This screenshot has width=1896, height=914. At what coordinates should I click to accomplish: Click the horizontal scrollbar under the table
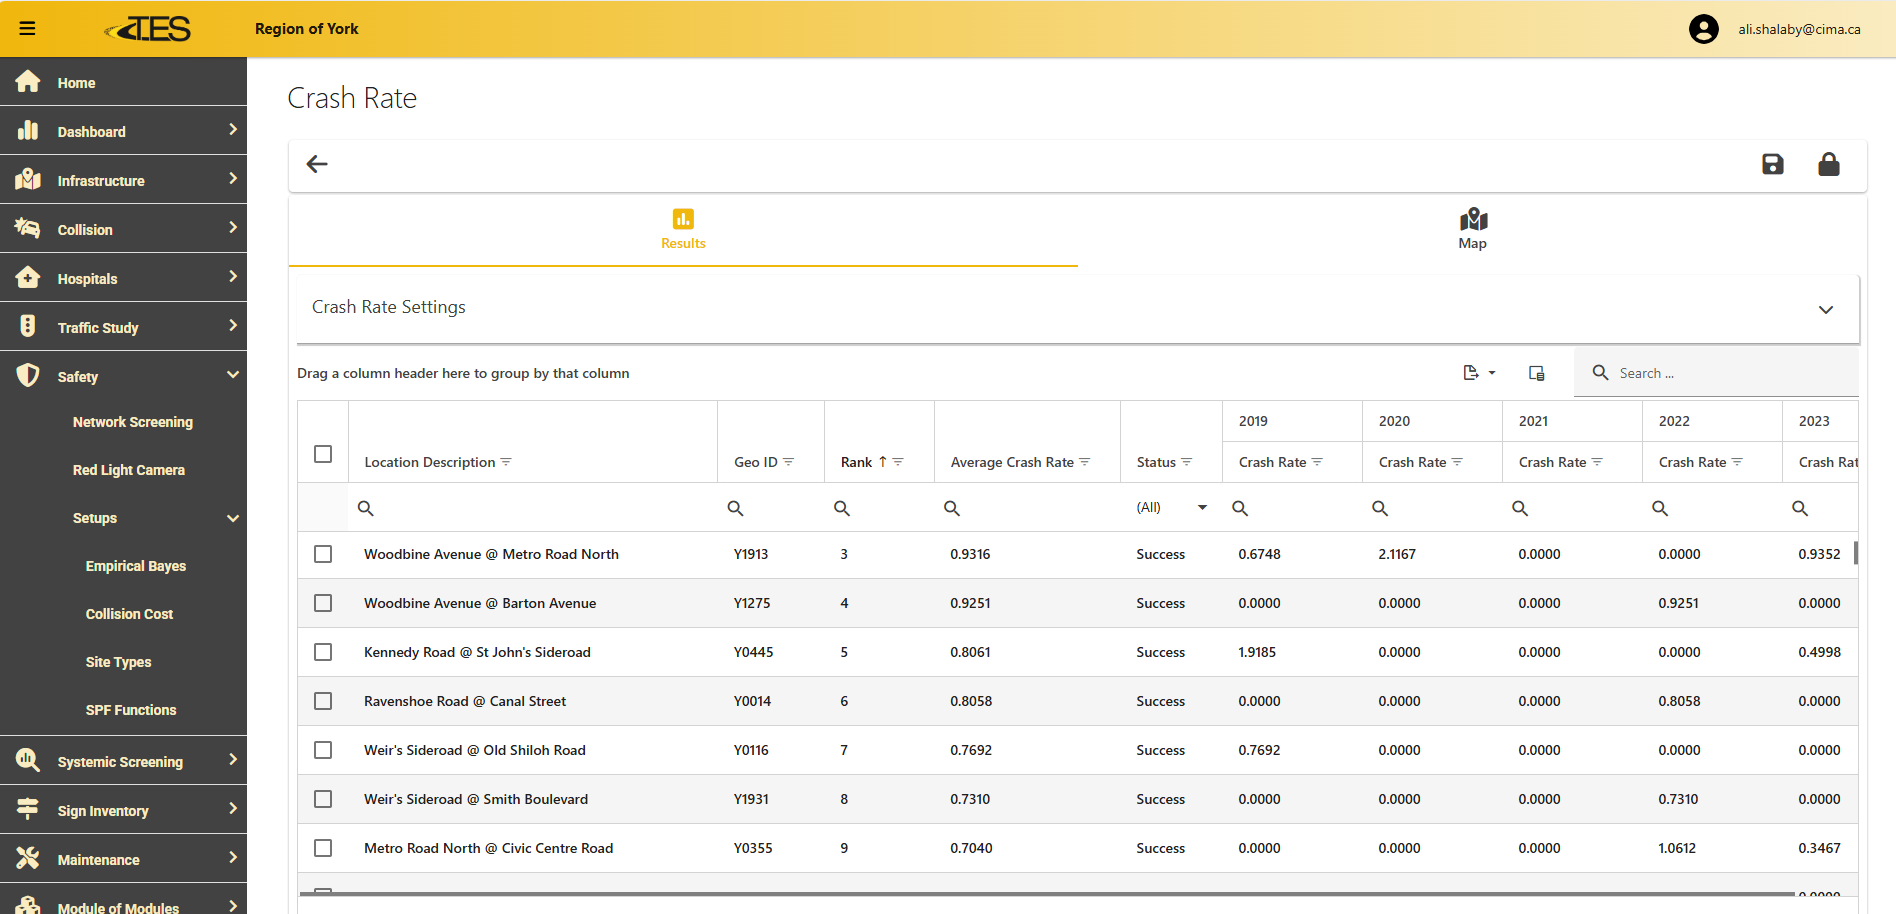[x=1045, y=894]
